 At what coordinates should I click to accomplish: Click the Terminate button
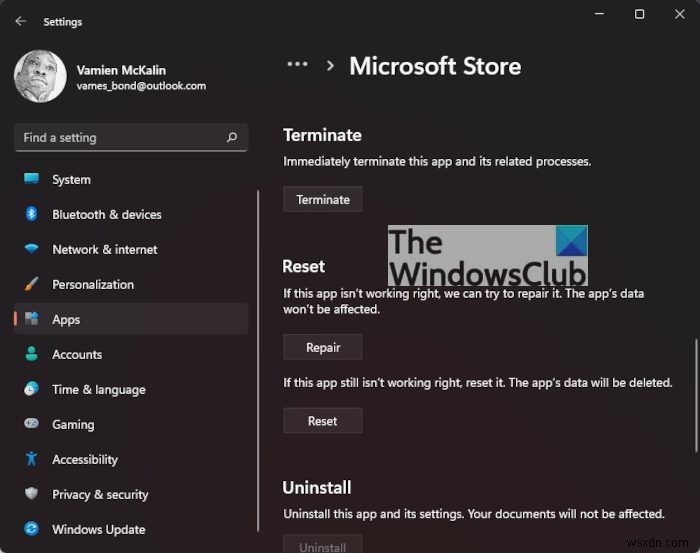click(323, 199)
